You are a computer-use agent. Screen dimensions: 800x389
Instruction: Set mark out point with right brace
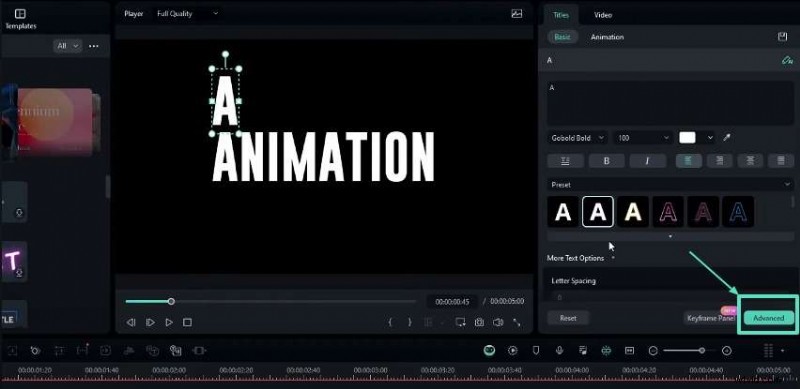(x=409, y=322)
